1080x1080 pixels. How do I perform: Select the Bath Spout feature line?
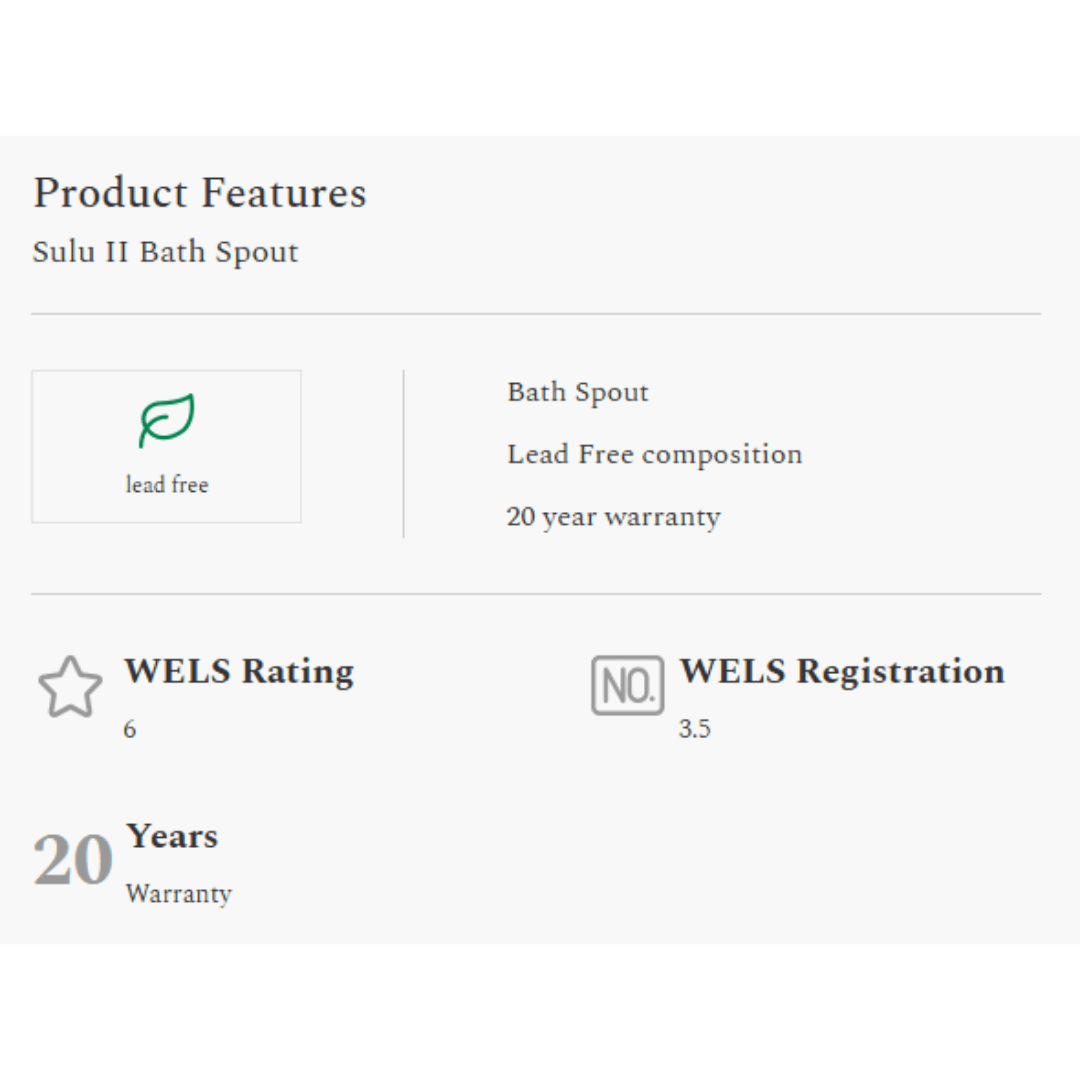(577, 392)
